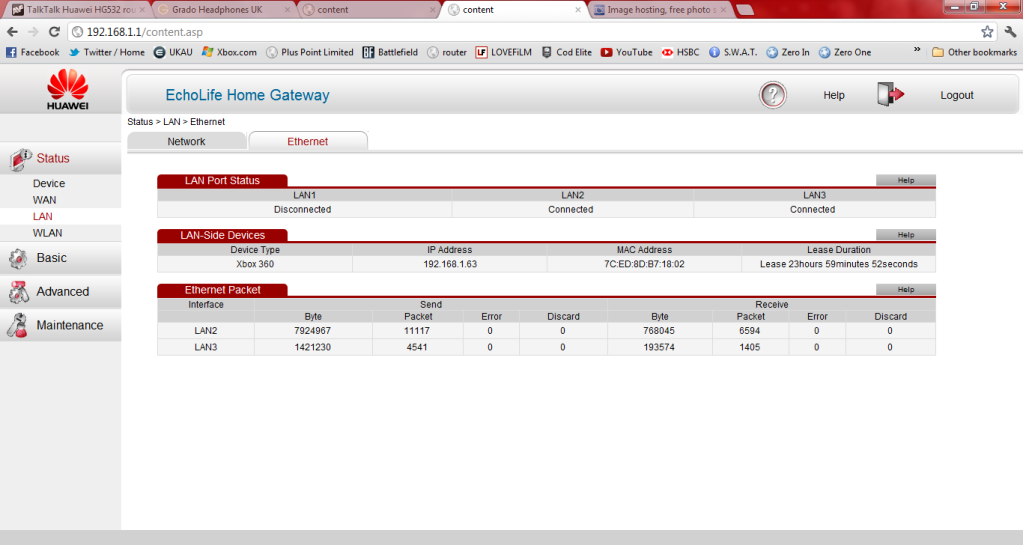Image resolution: width=1023 pixels, height=545 pixels.
Task: Expand the Maintenance menu section
Action: (x=61, y=325)
